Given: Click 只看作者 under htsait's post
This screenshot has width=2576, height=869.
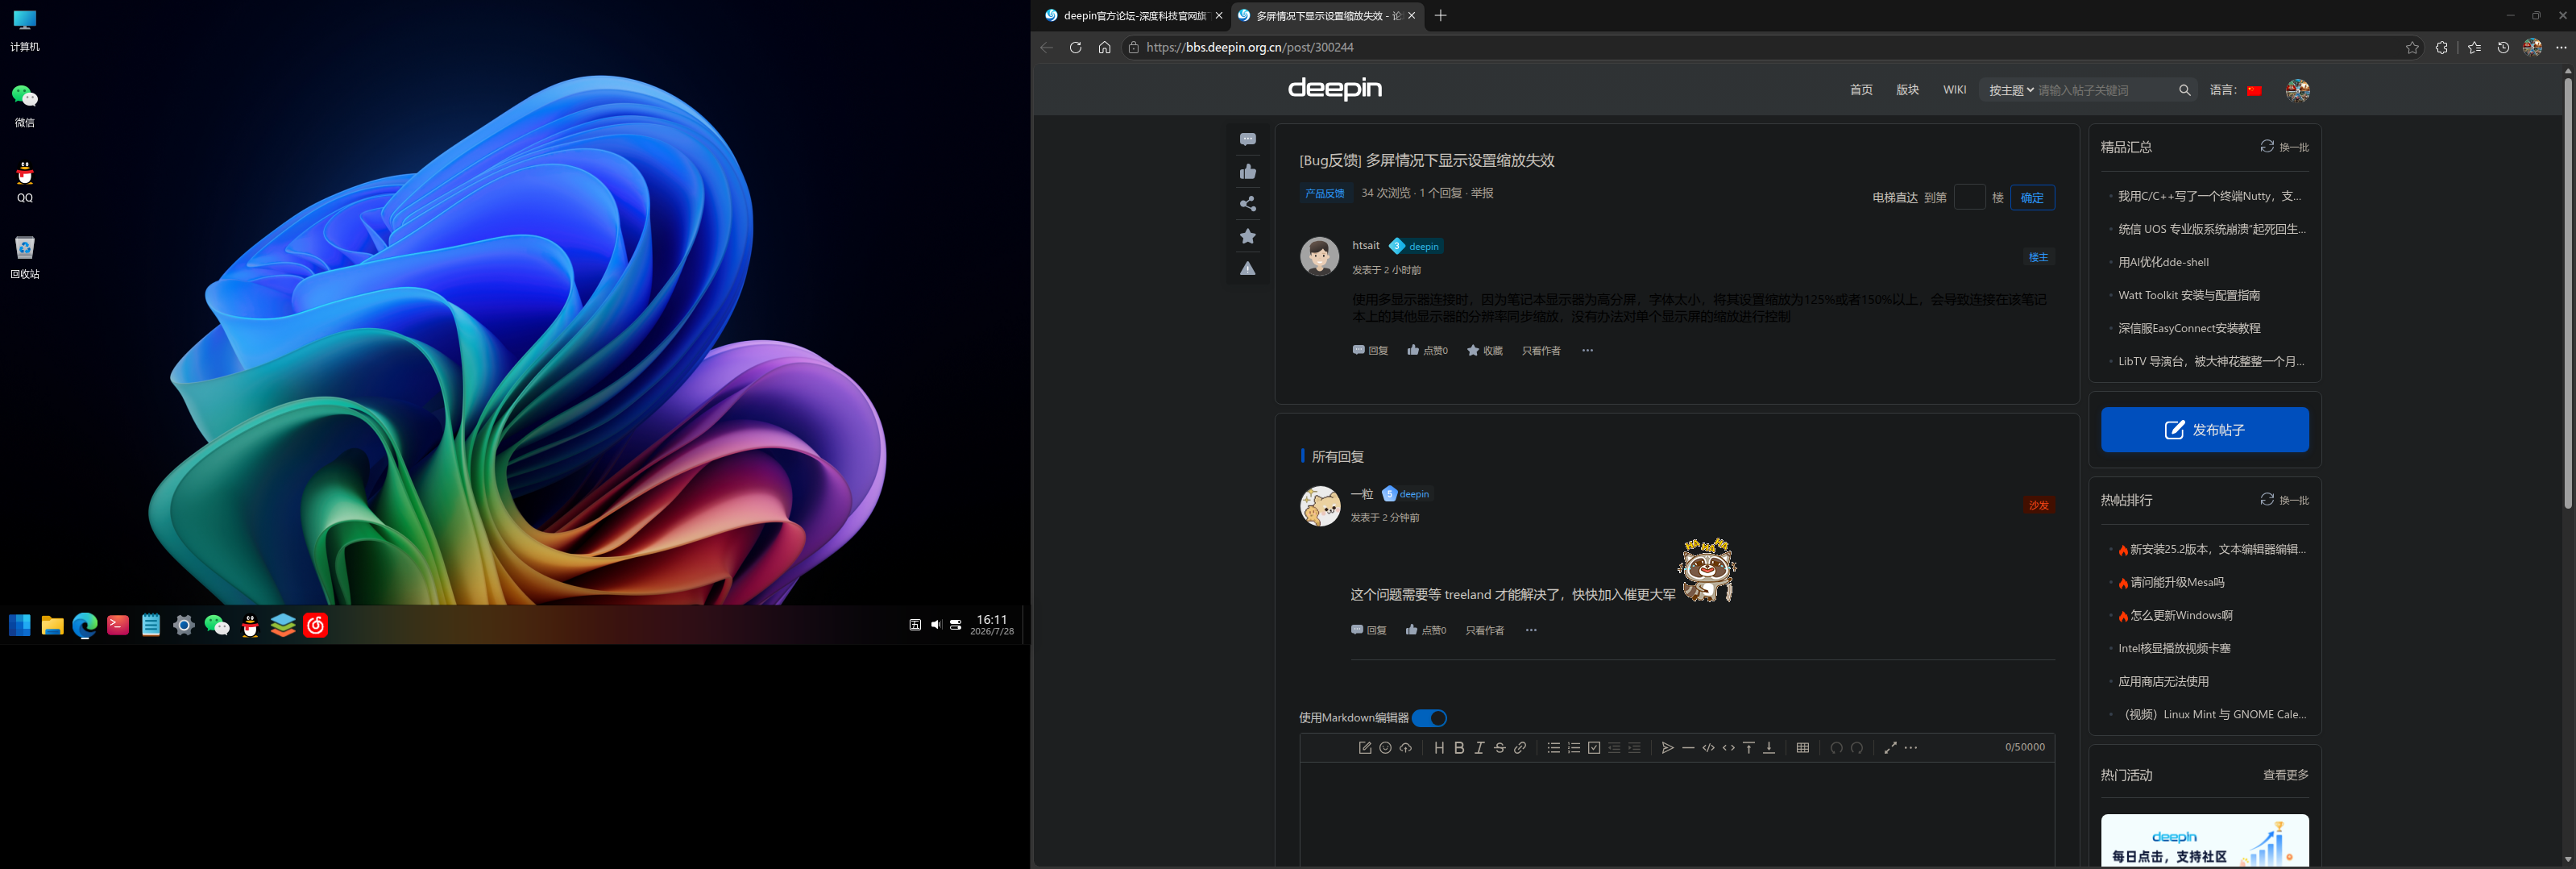Looking at the screenshot, I should (1540, 351).
